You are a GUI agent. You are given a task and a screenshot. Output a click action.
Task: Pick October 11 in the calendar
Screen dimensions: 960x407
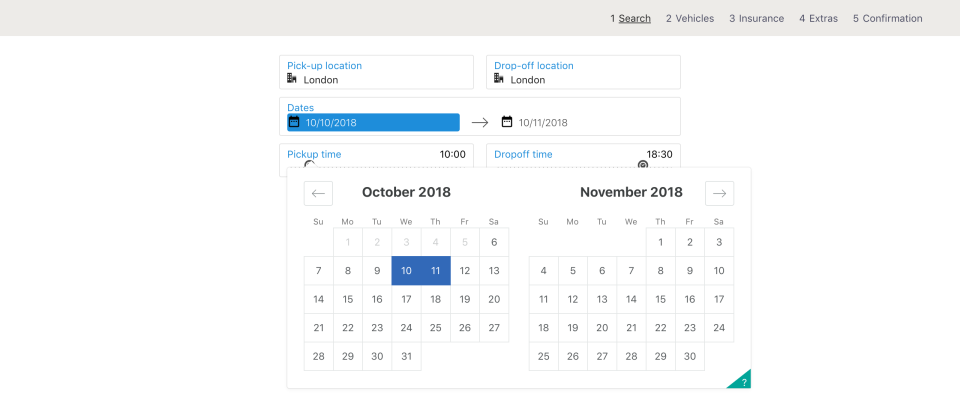pyautogui.click(x=435, y=271)
